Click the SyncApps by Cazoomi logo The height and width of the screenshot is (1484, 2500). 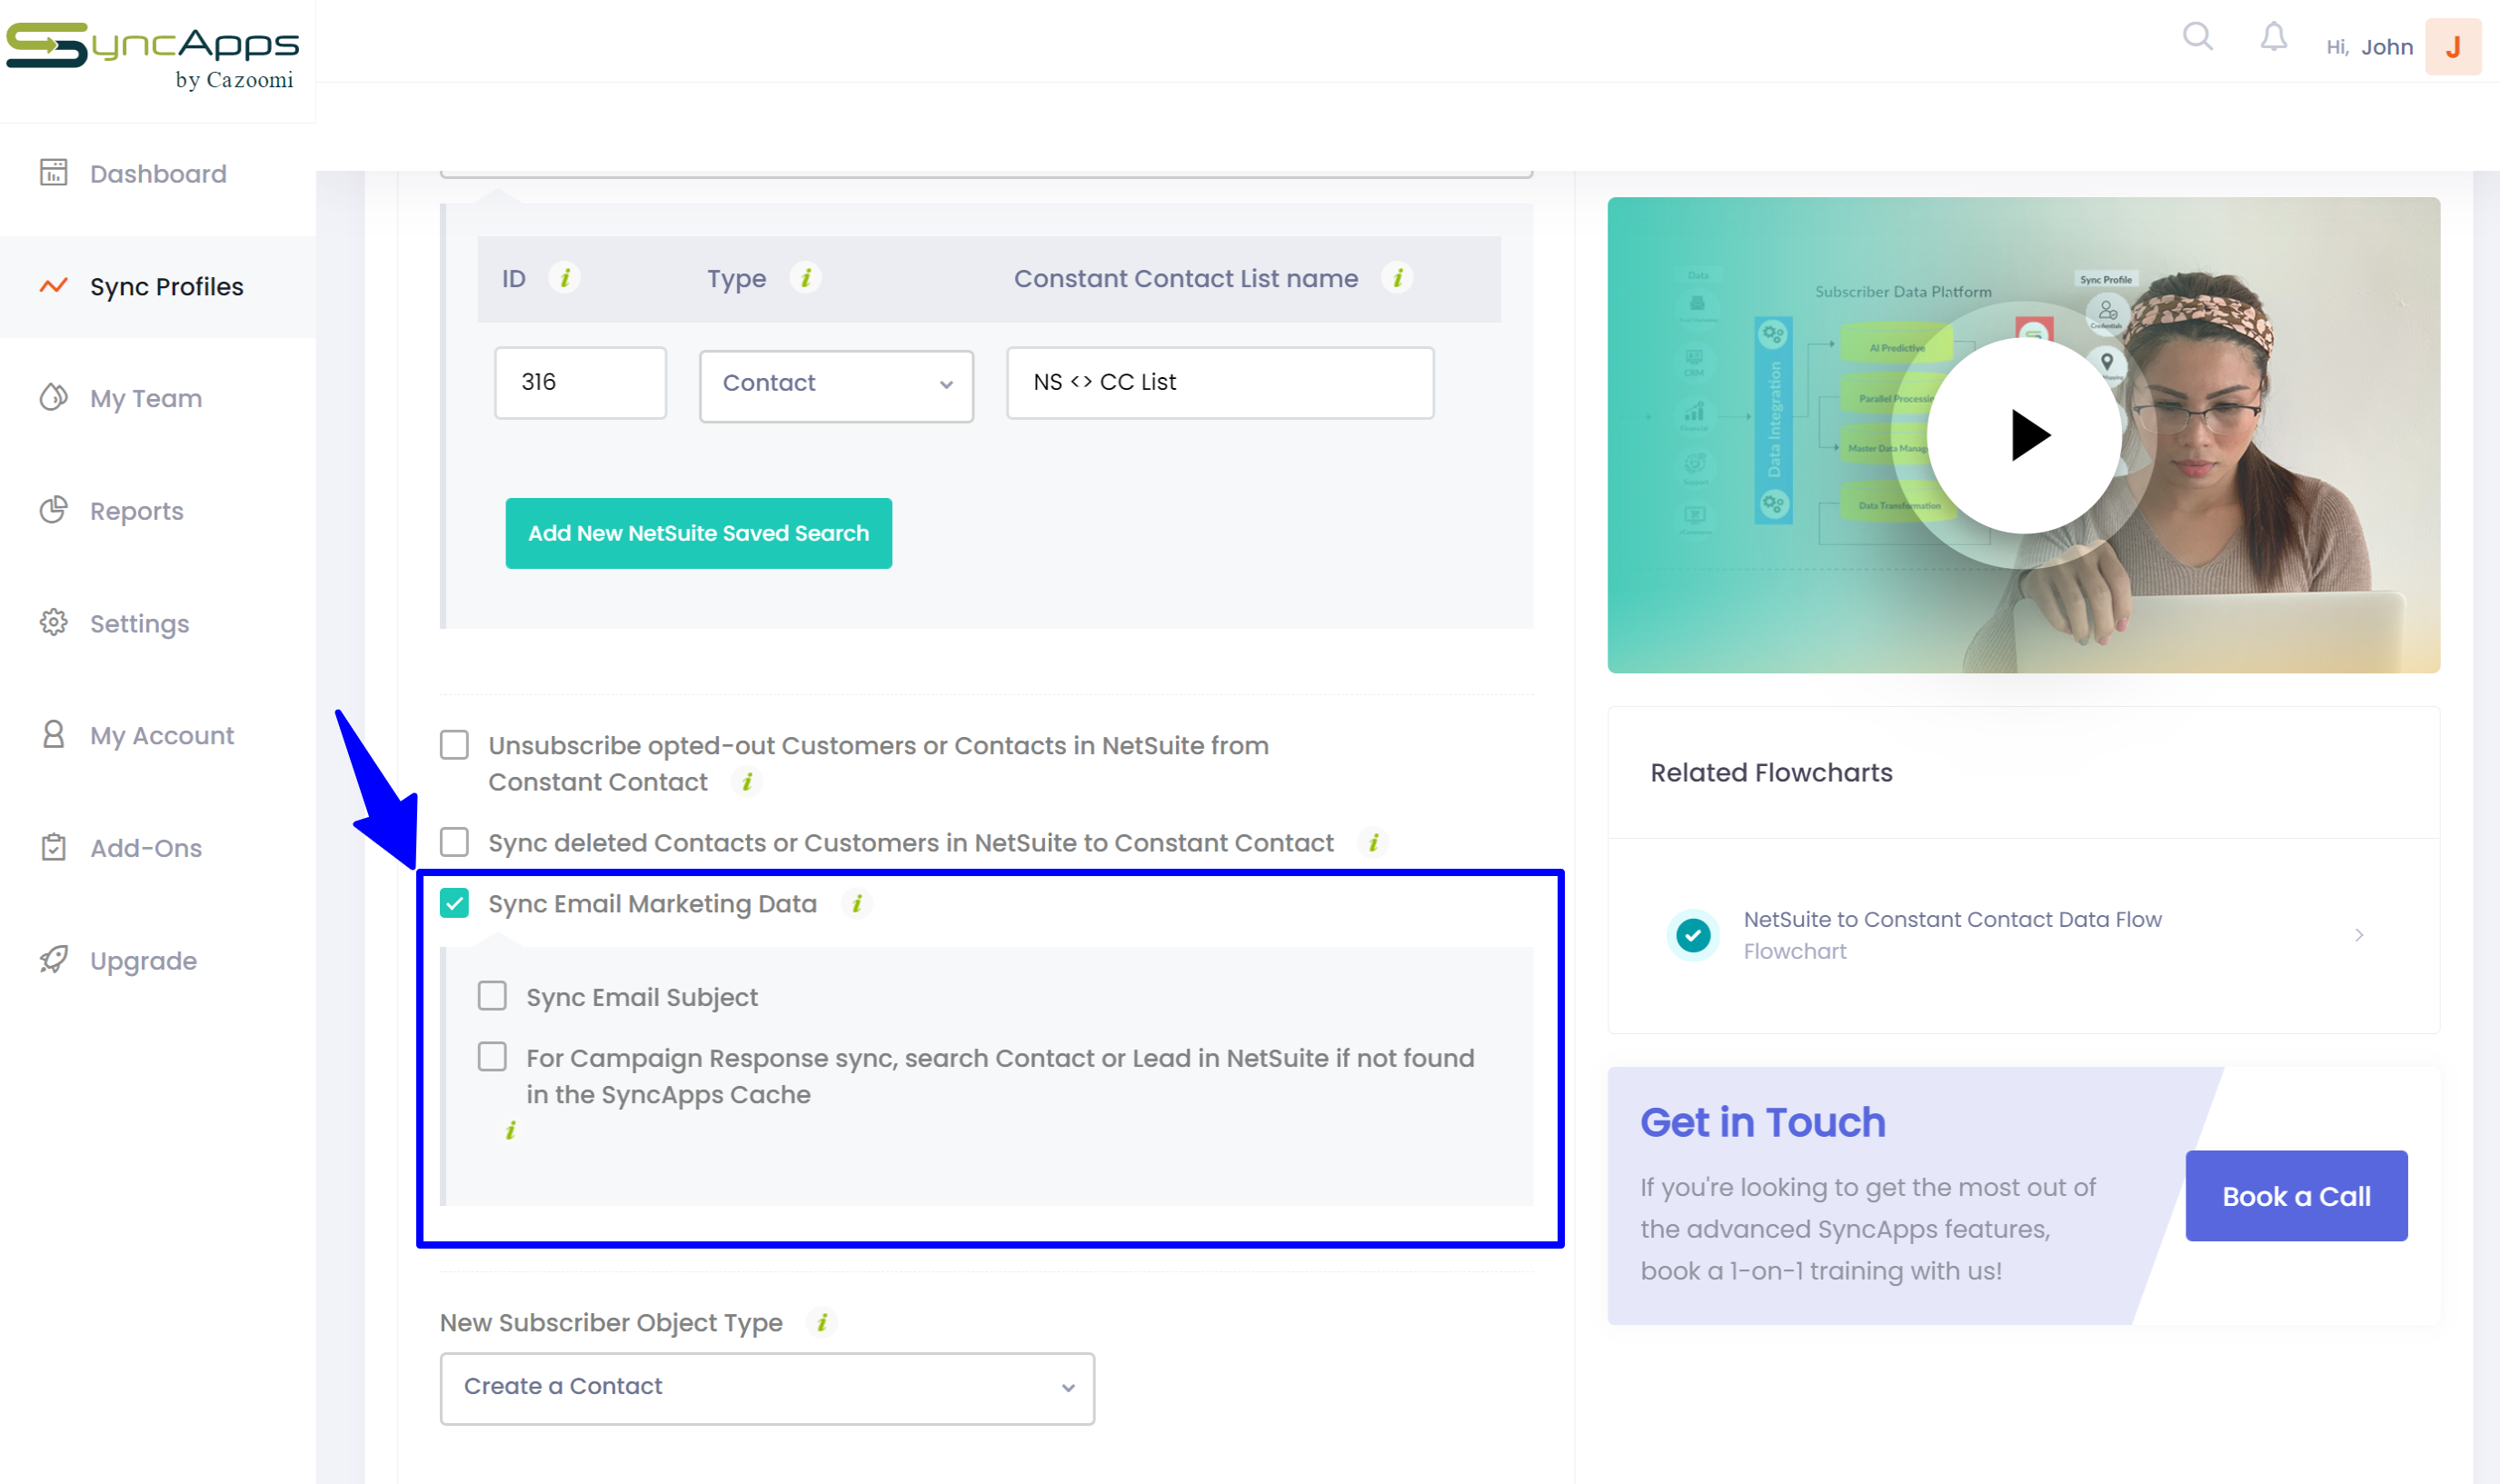coord(153,55)
